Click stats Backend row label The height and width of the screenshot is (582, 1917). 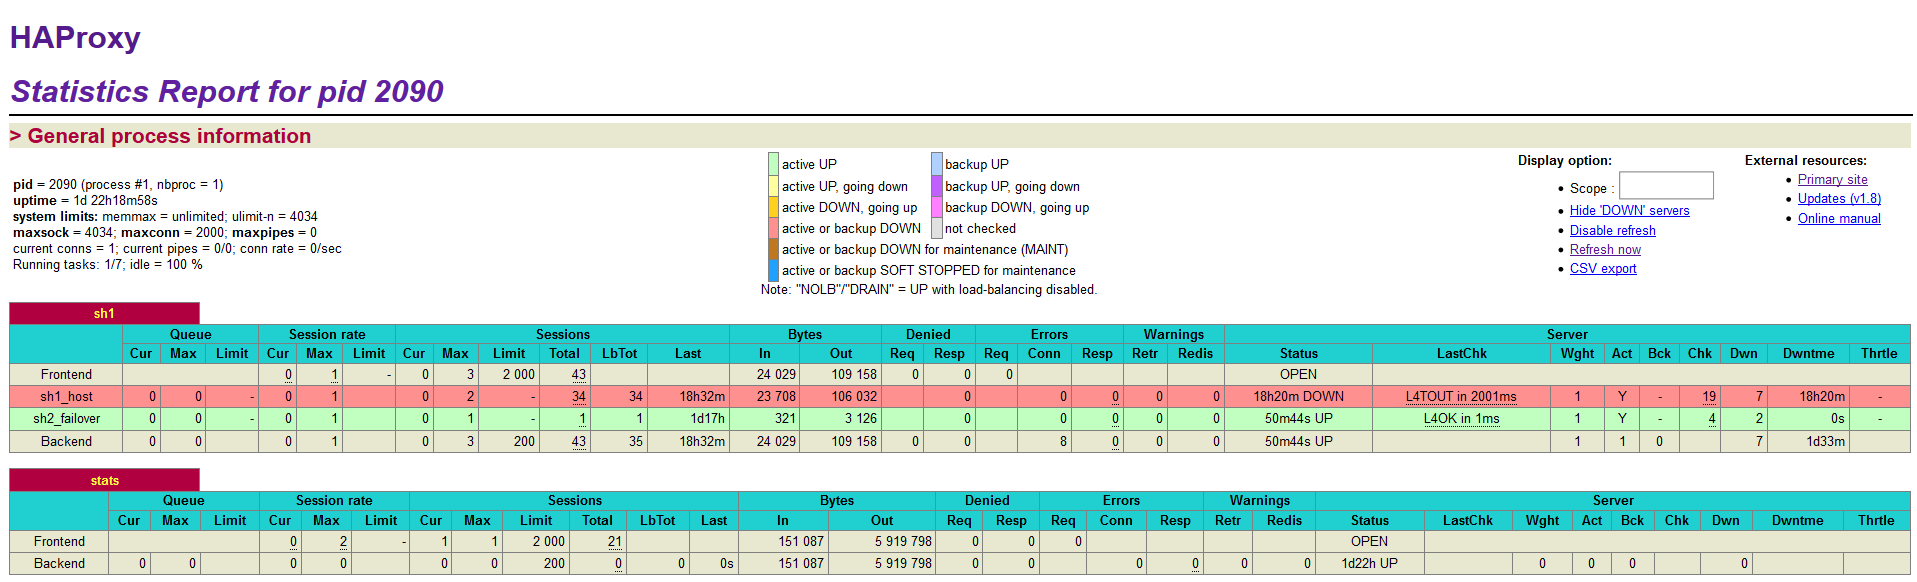(x=59, y=563)
